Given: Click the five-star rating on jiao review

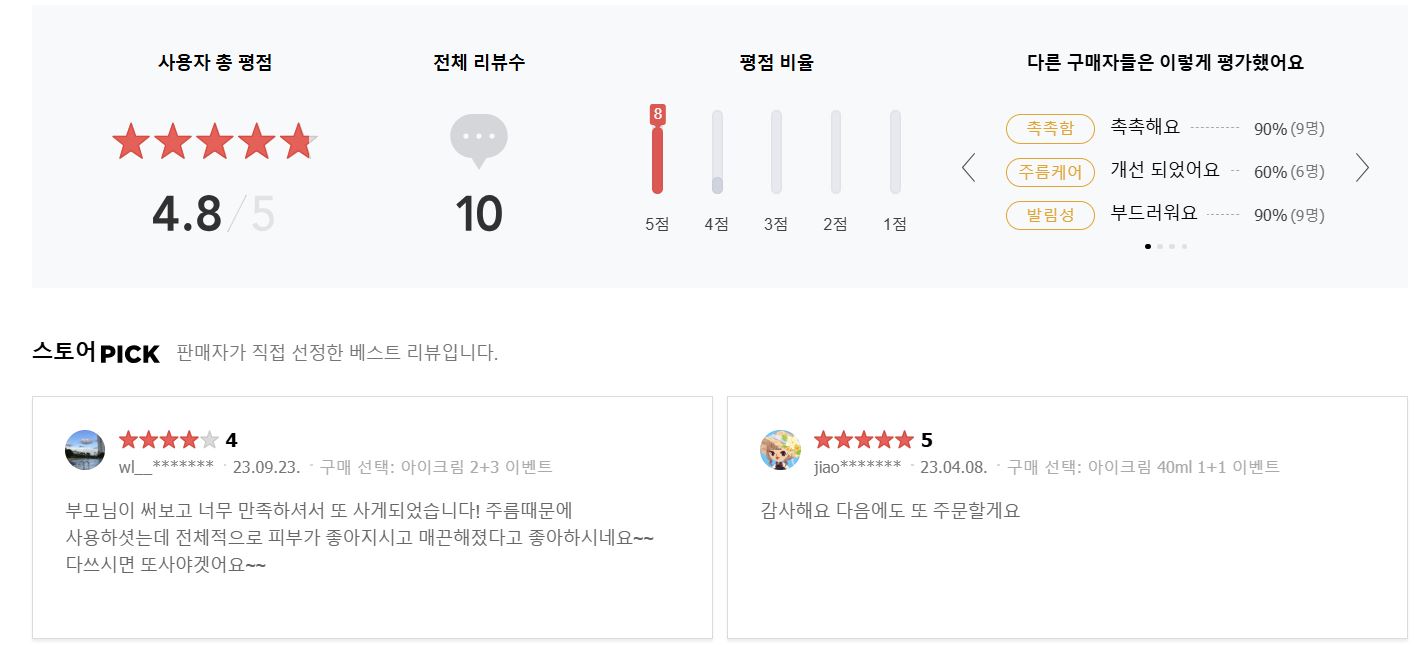Looking at the screenshot, I should click(863, 440).
